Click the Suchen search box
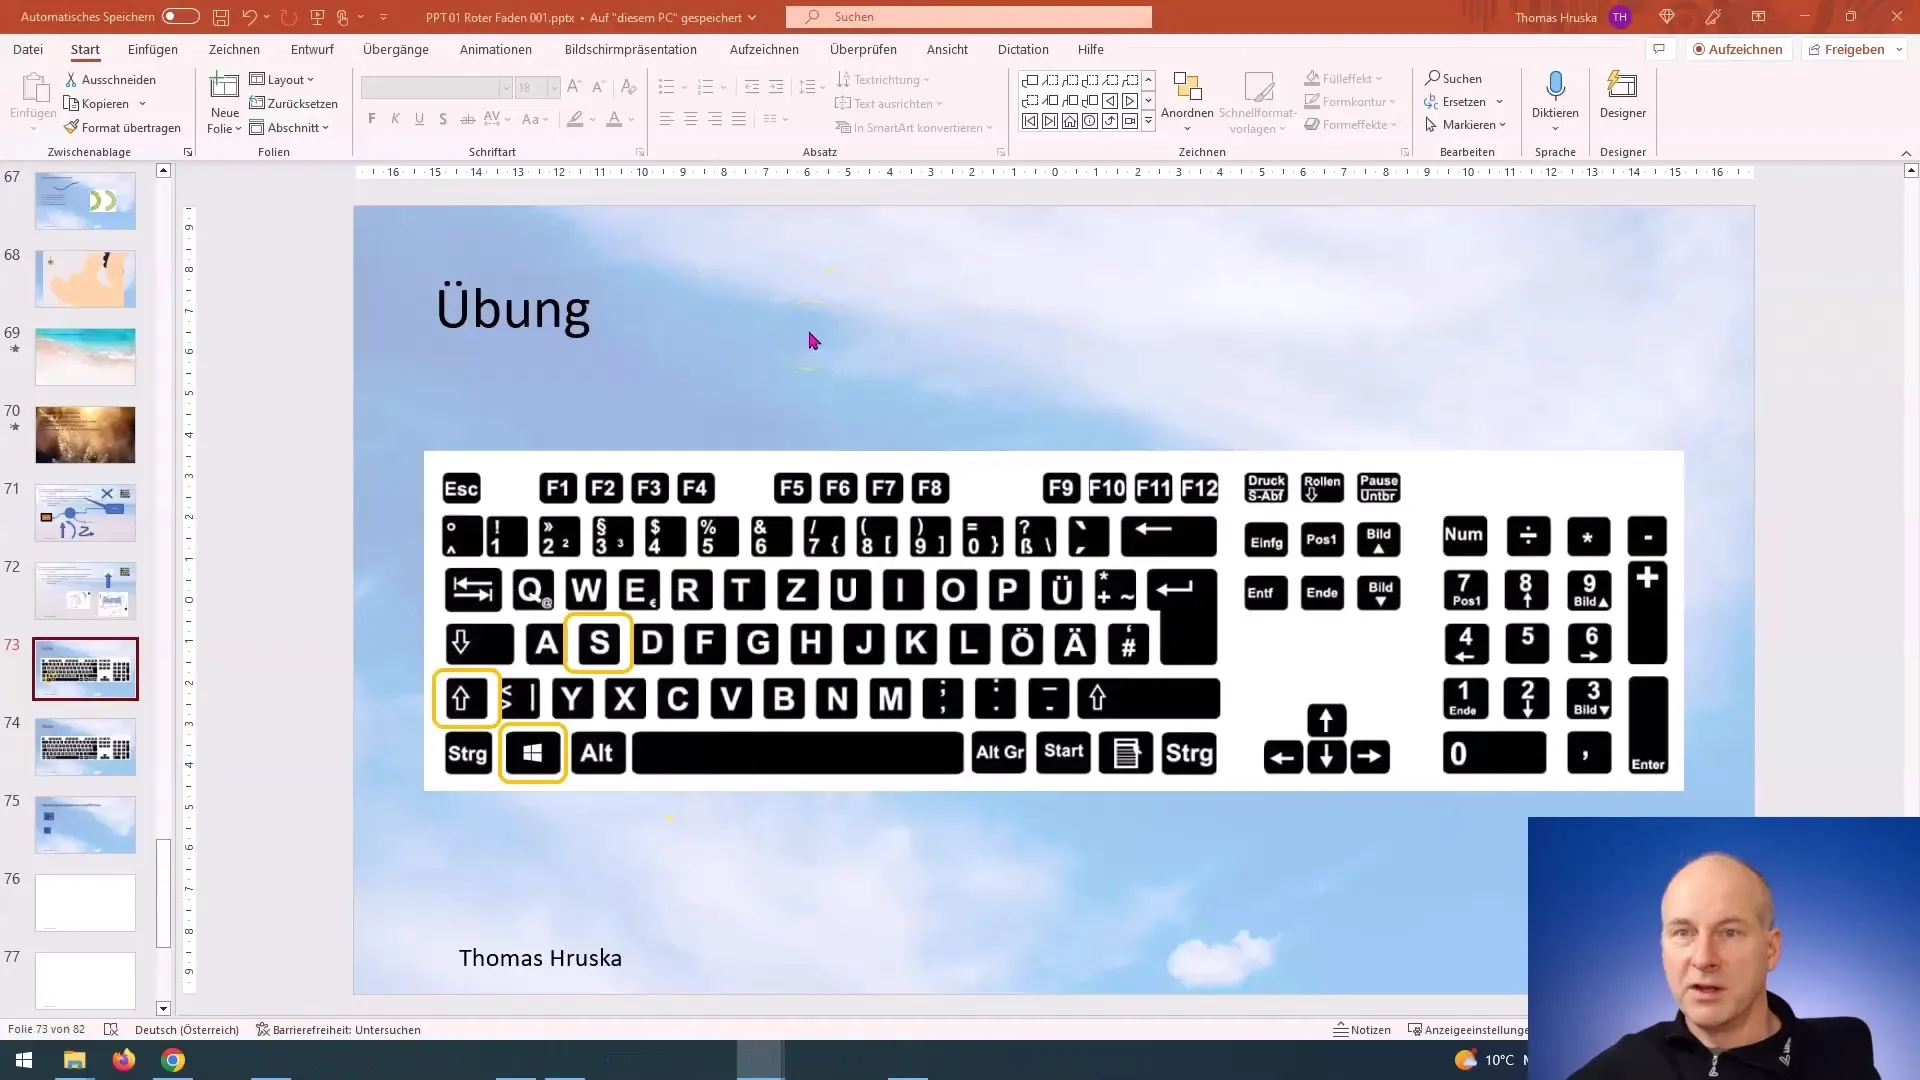This screenshot has height=1080, width=1920. (x=968, y=17)
